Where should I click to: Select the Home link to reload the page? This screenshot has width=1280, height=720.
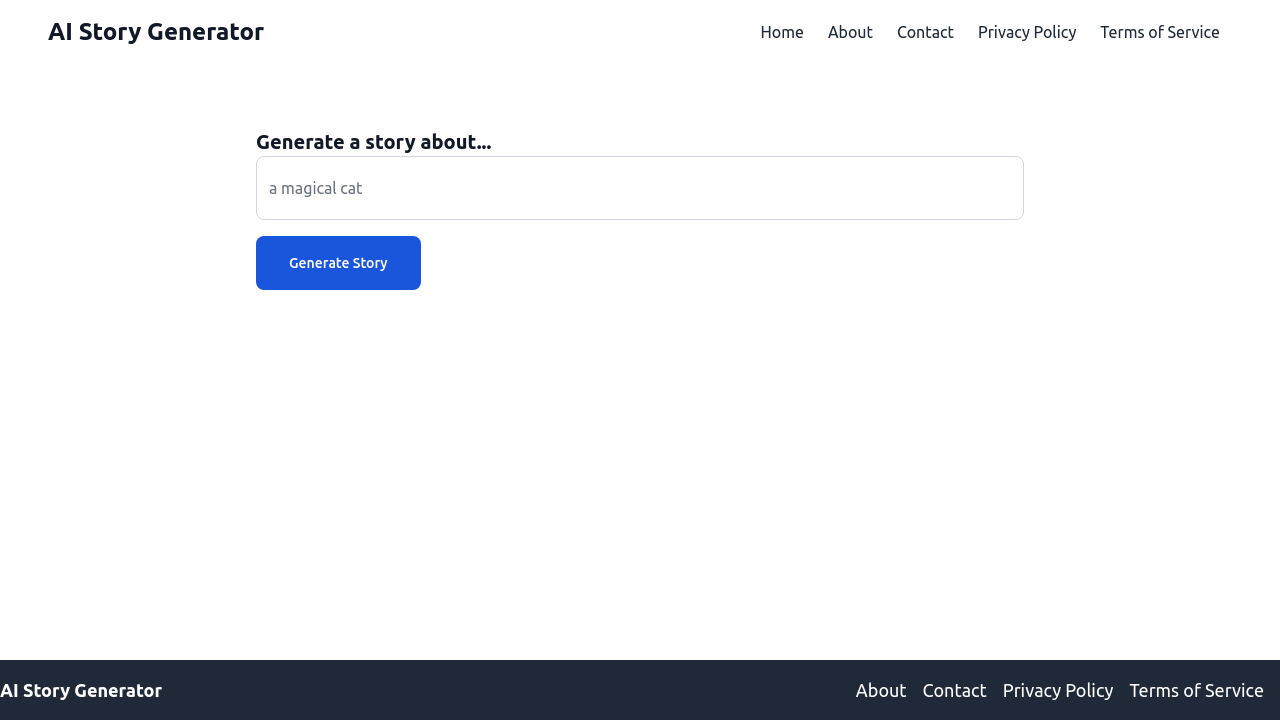pos(782,32)
